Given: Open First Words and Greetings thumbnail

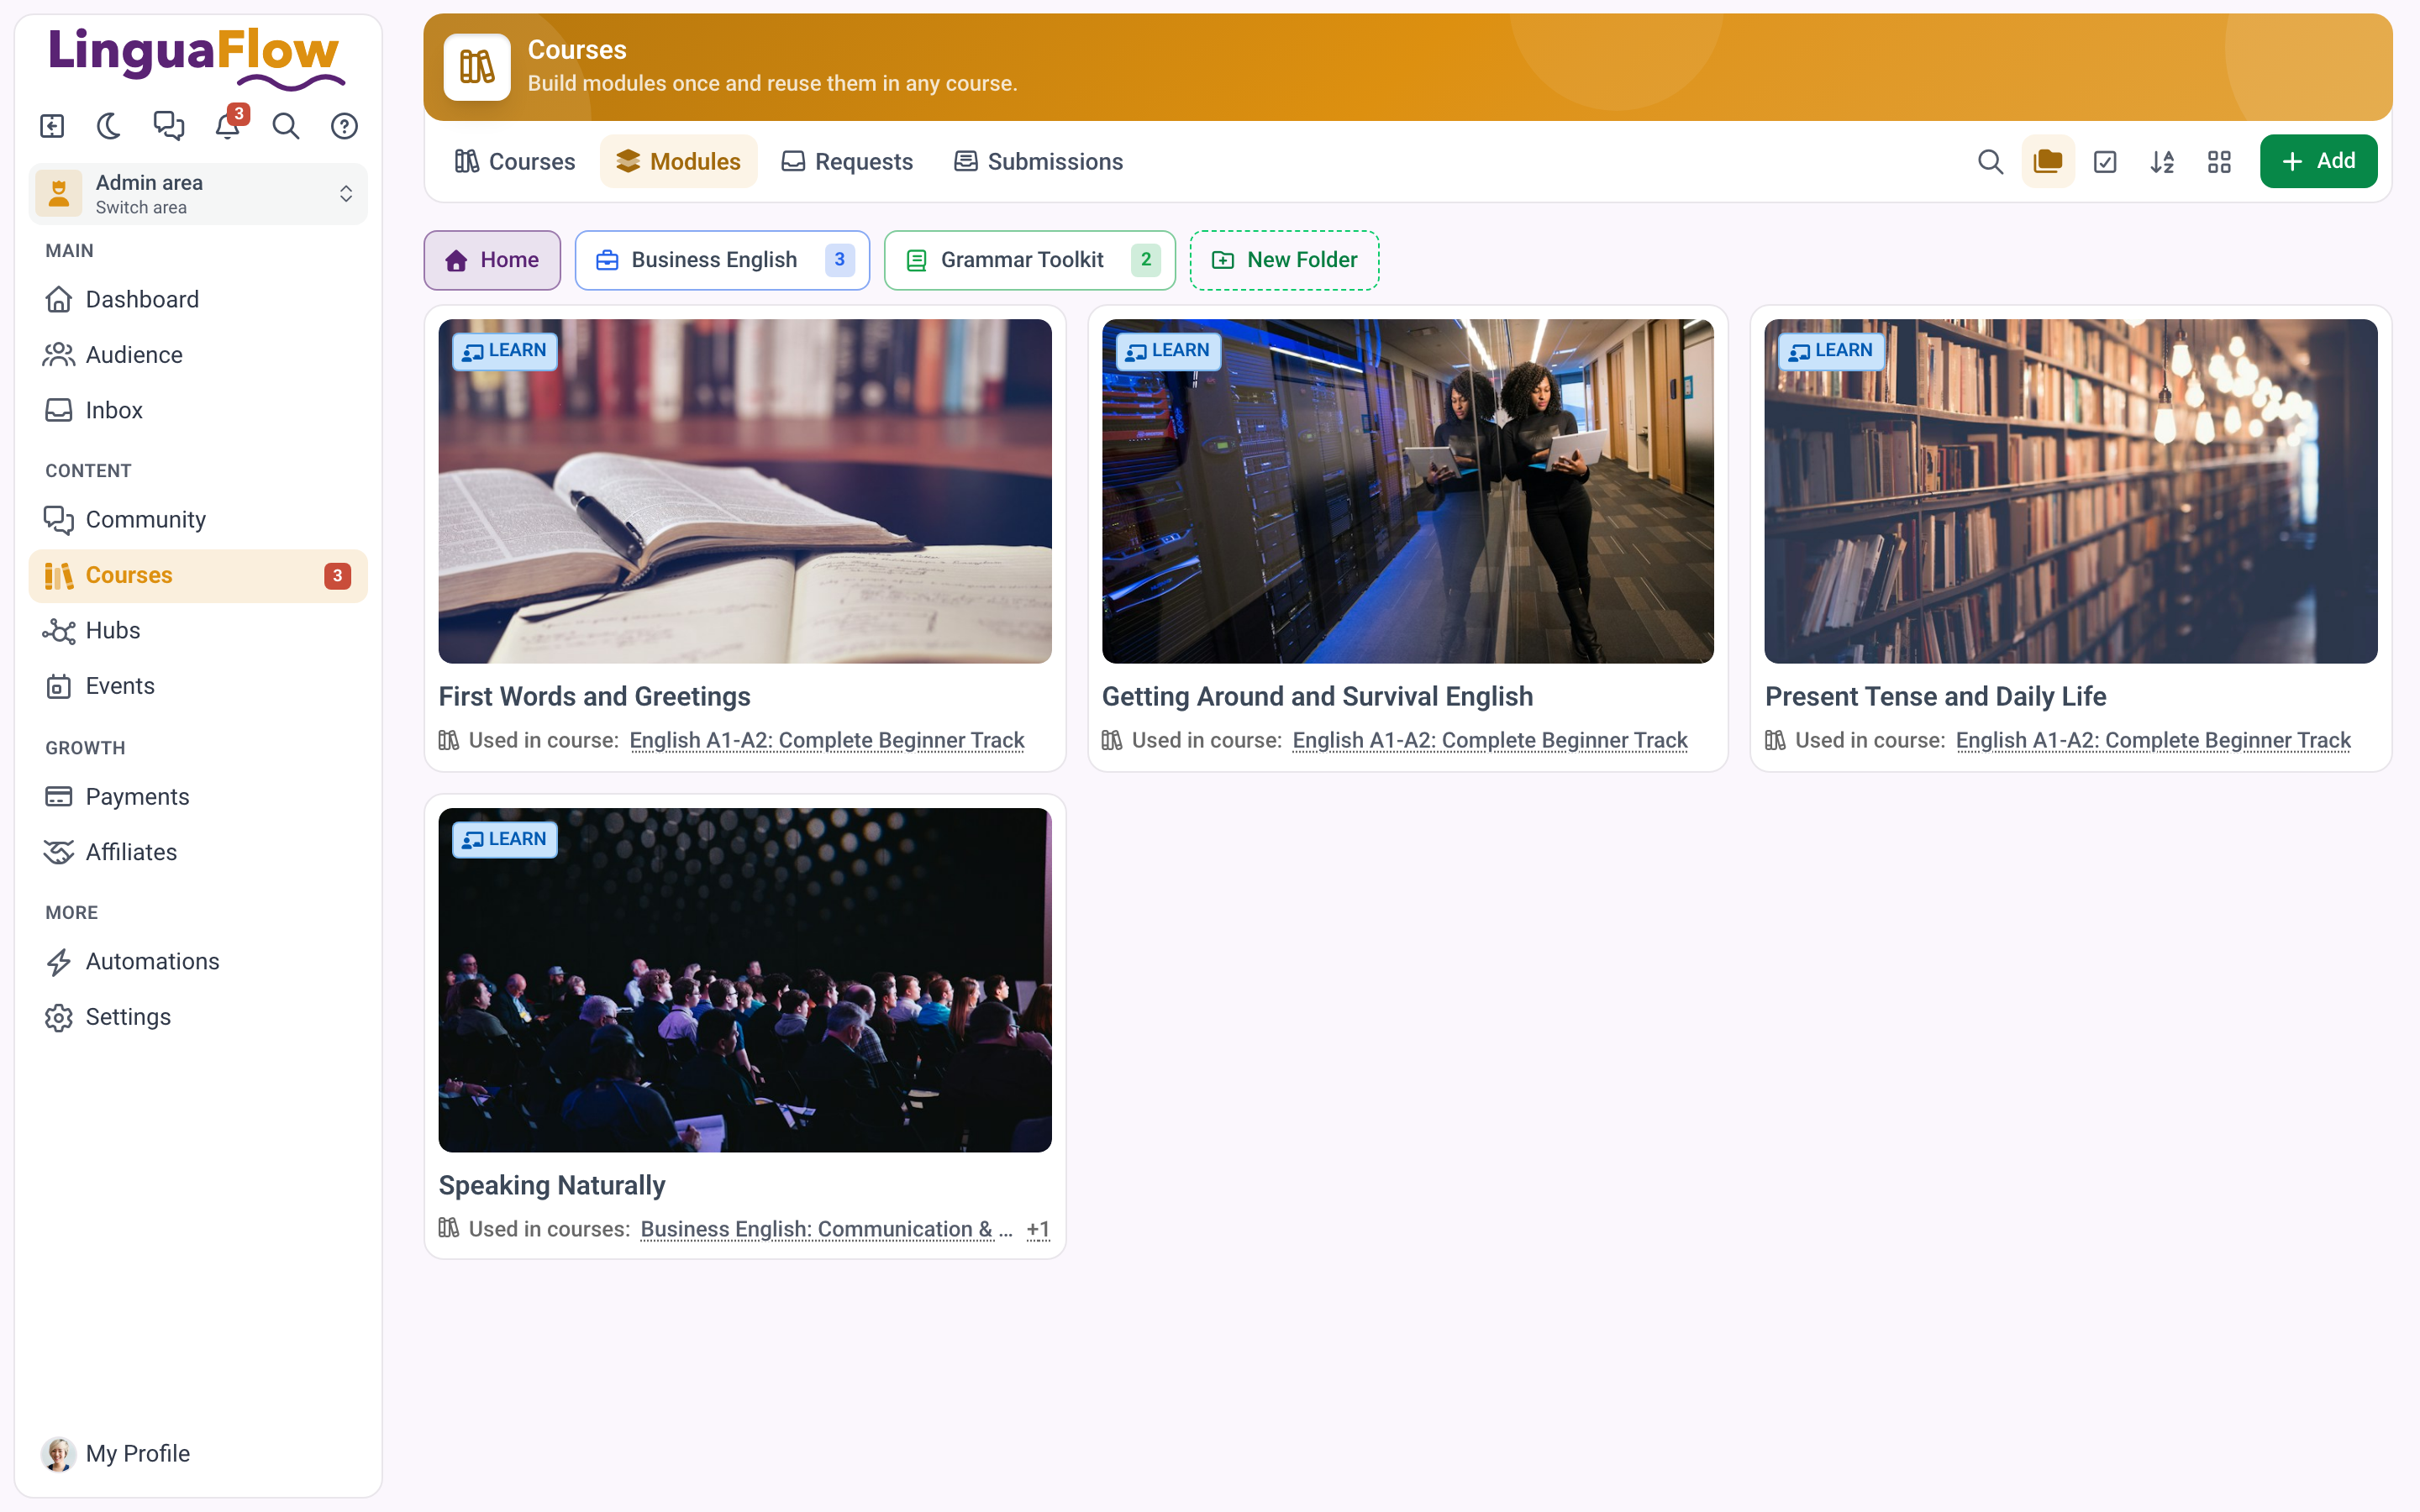Looking at the screenshot, I should click(745, 491).
